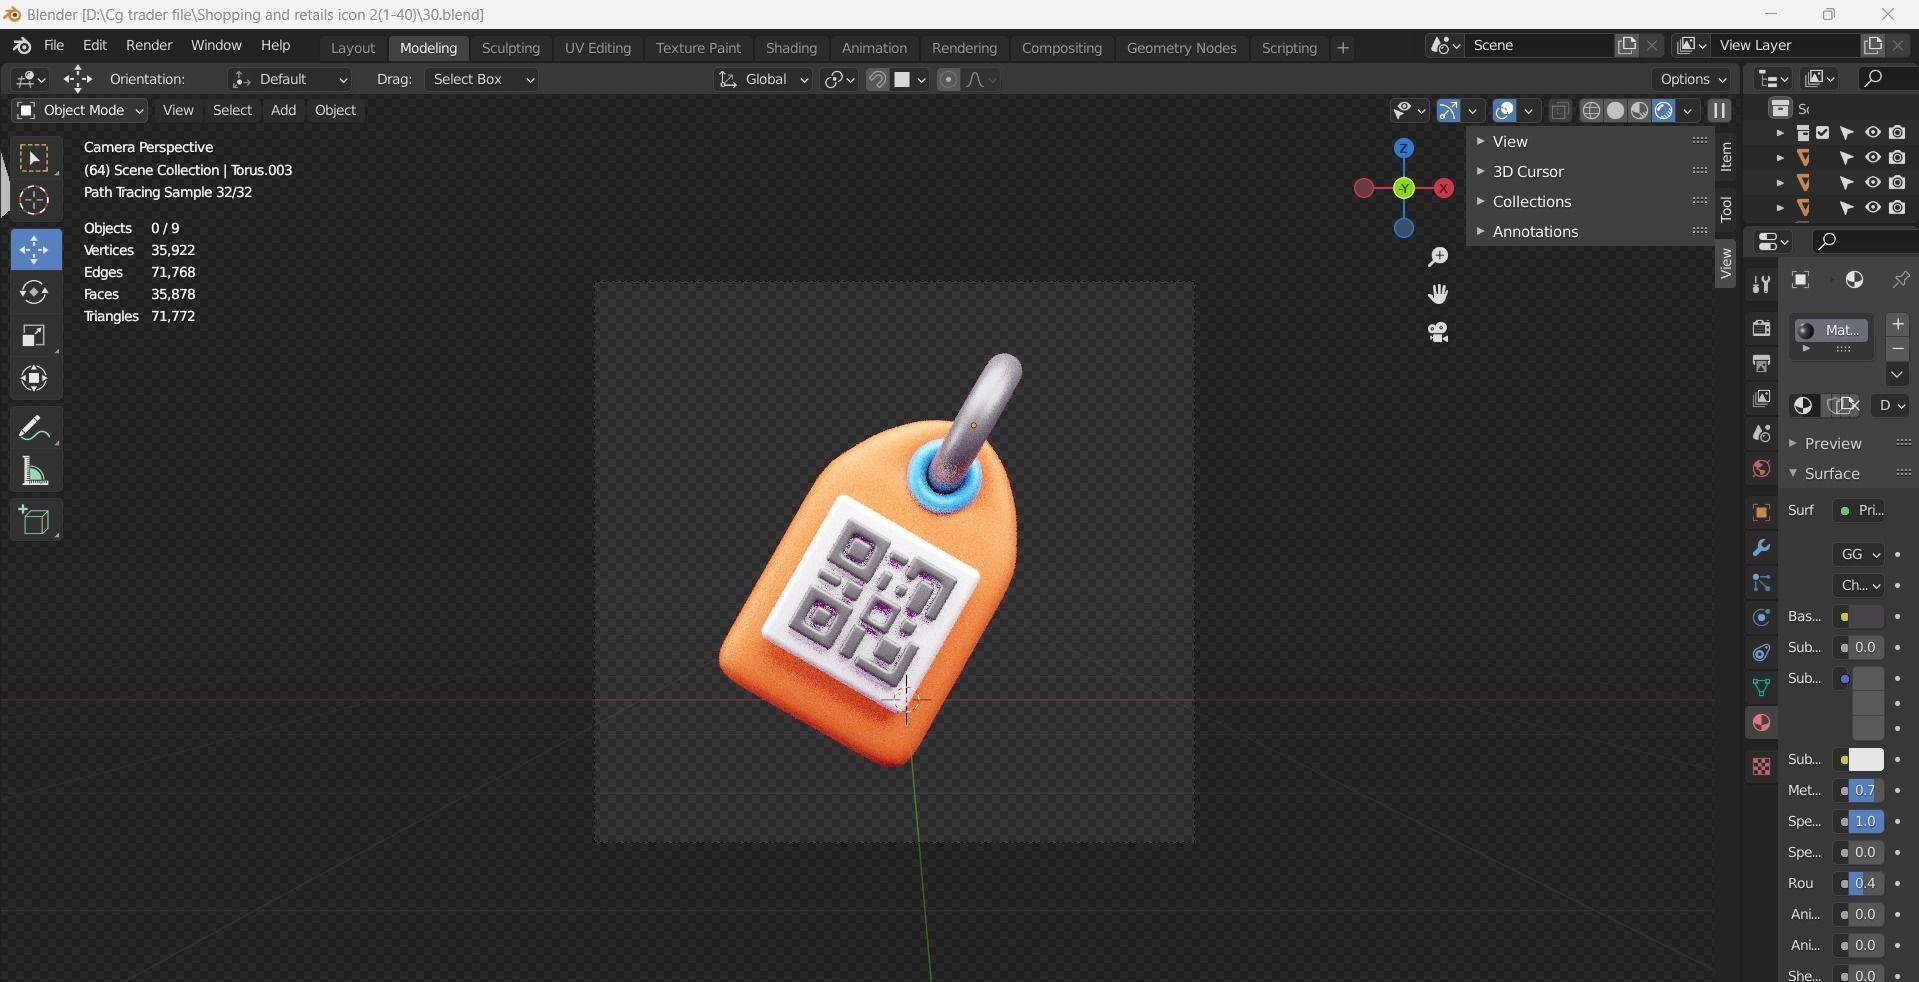Switch to the Geometry Nodes workspace tab
1919x982 pixels.
pos(1181,48)
